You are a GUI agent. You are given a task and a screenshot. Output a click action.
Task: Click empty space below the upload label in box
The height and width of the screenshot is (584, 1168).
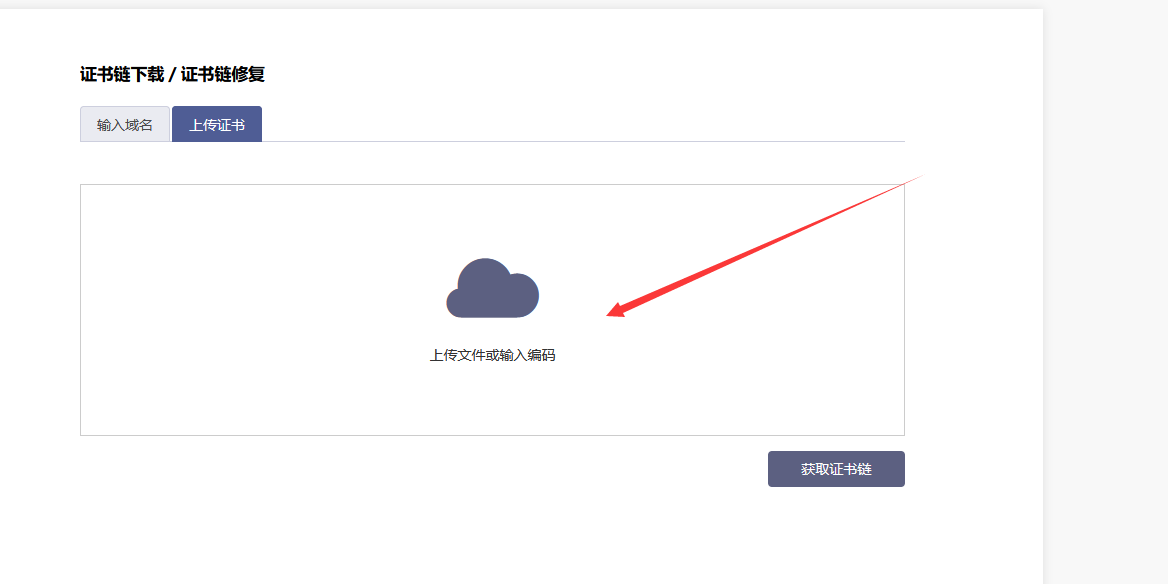pyautogui.click(x=492, y=399)
